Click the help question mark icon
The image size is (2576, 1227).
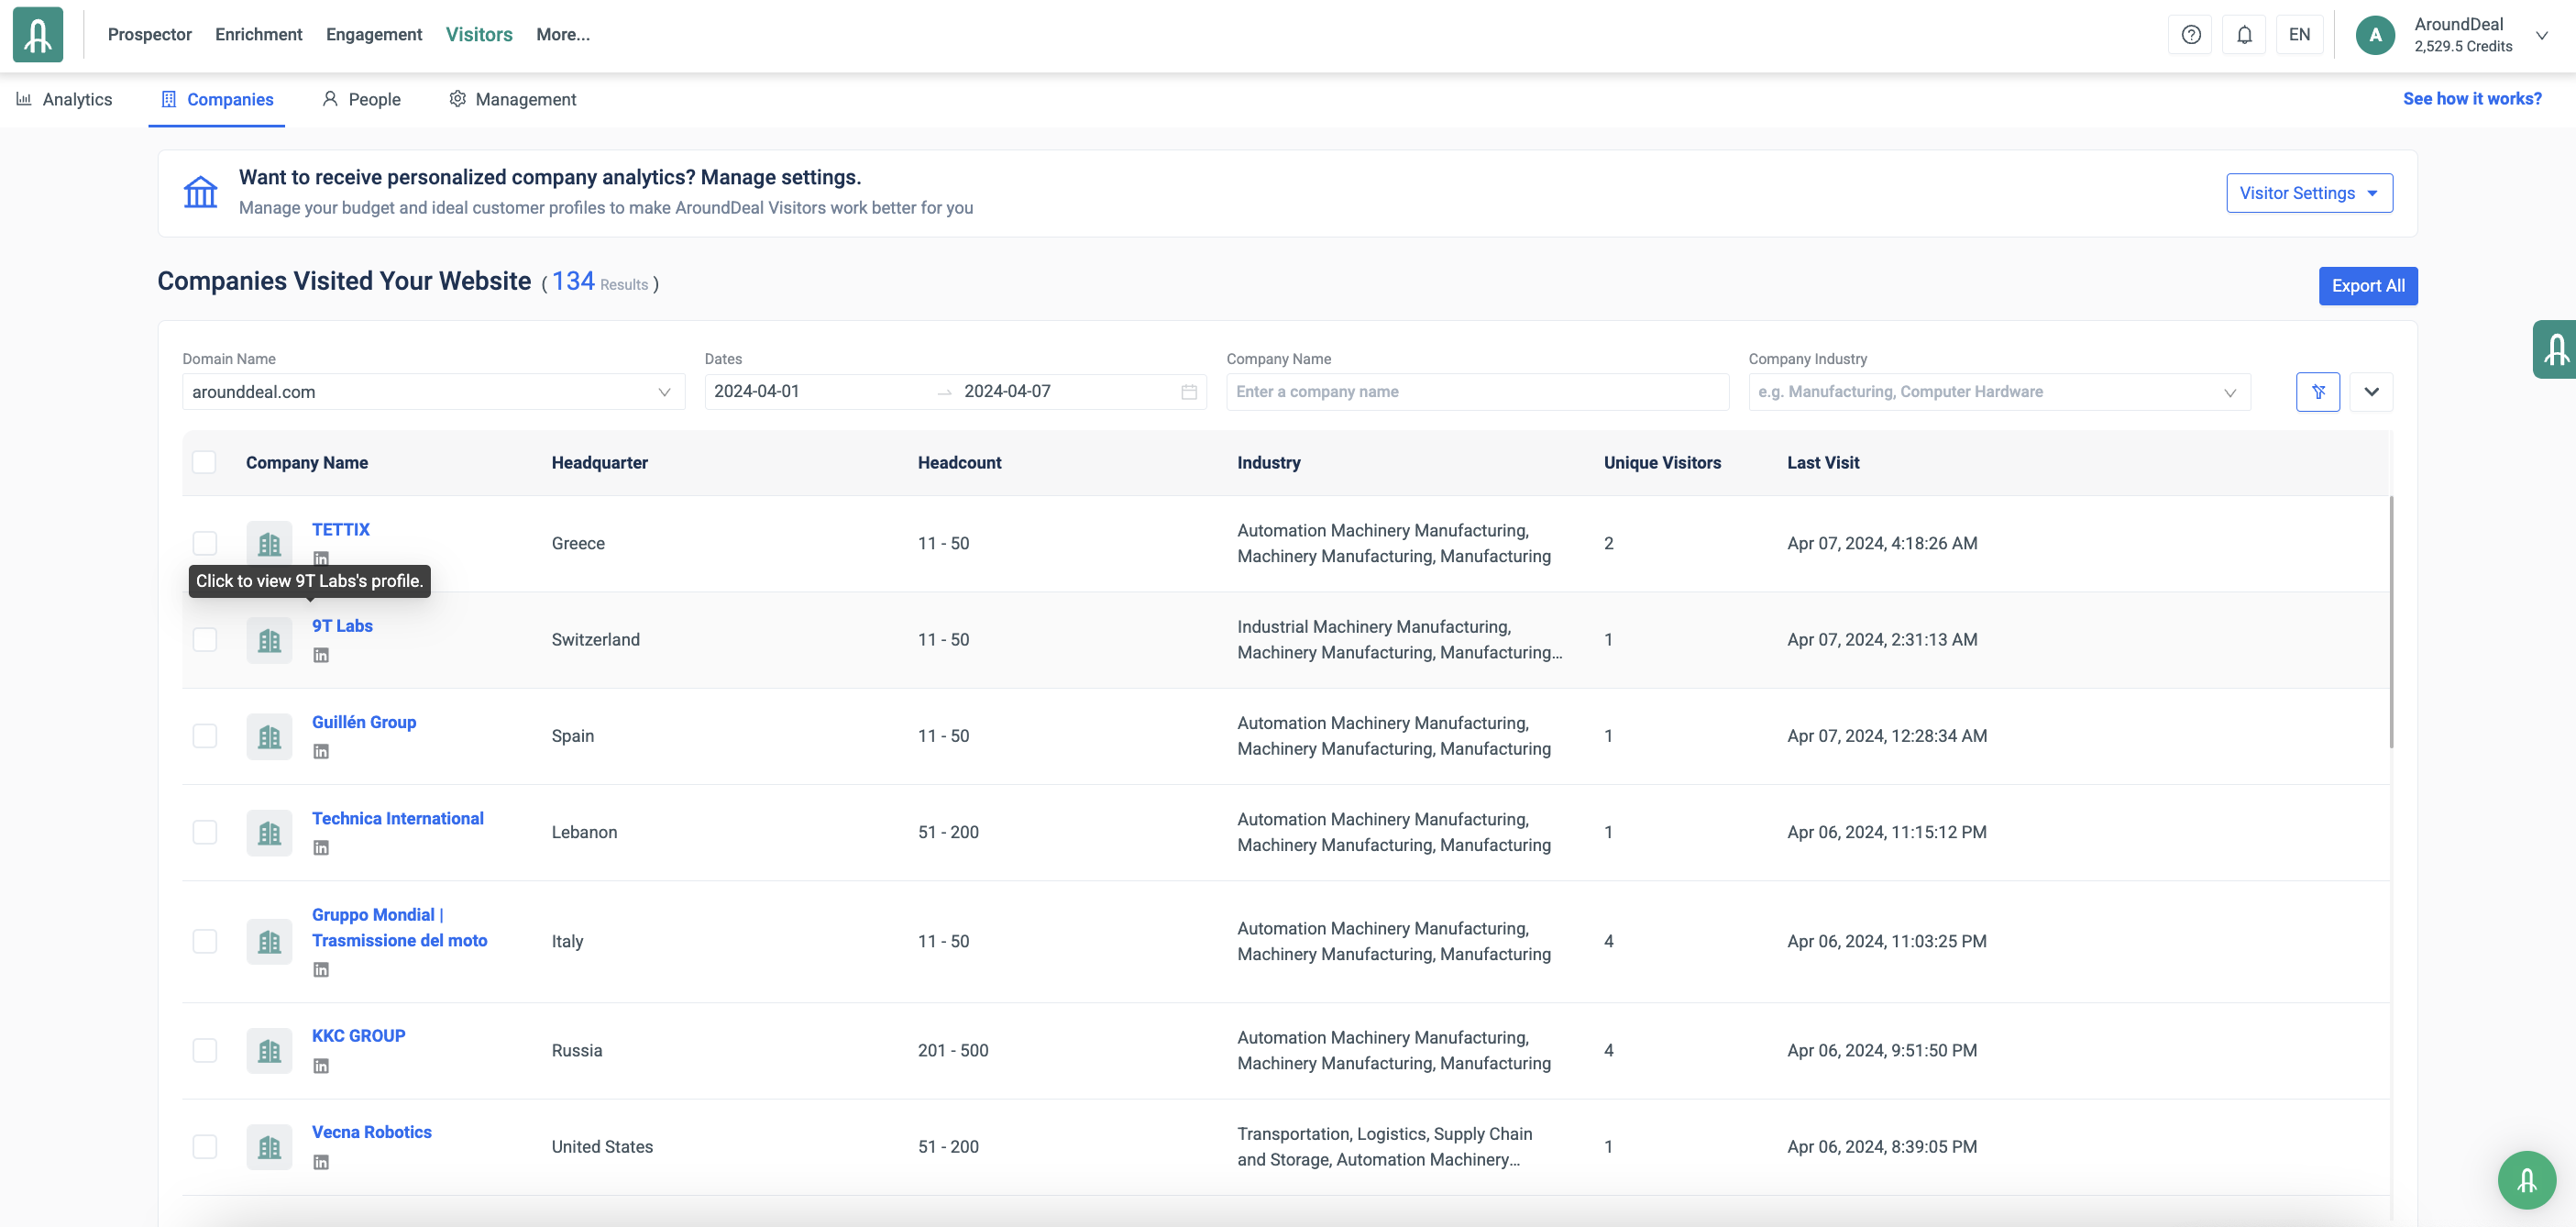pos(2190,35)
